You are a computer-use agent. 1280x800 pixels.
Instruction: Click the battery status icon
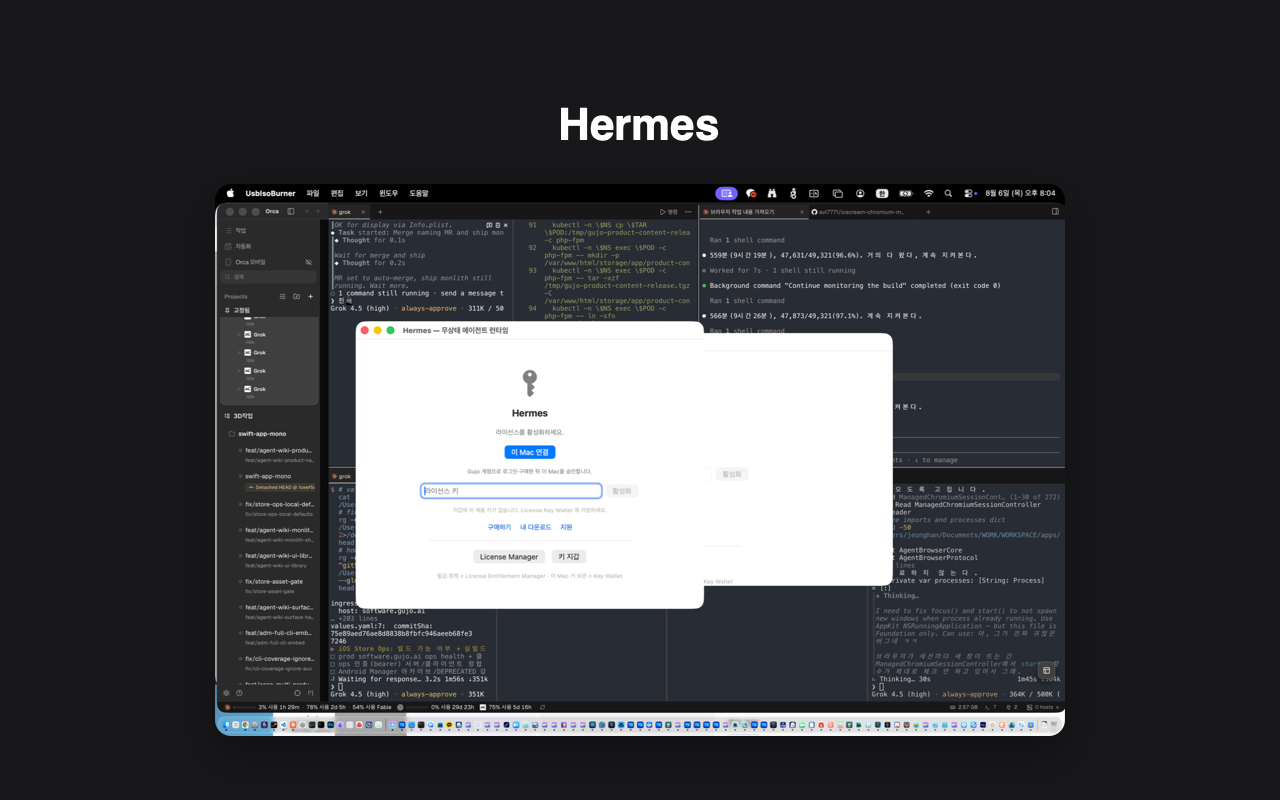[905, 193]
